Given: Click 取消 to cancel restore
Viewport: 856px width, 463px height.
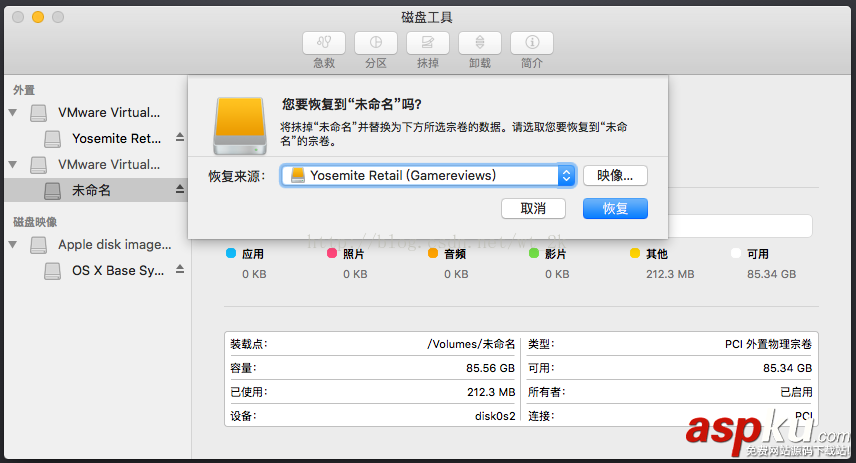Looking at the screenshot, I should 533,209.
